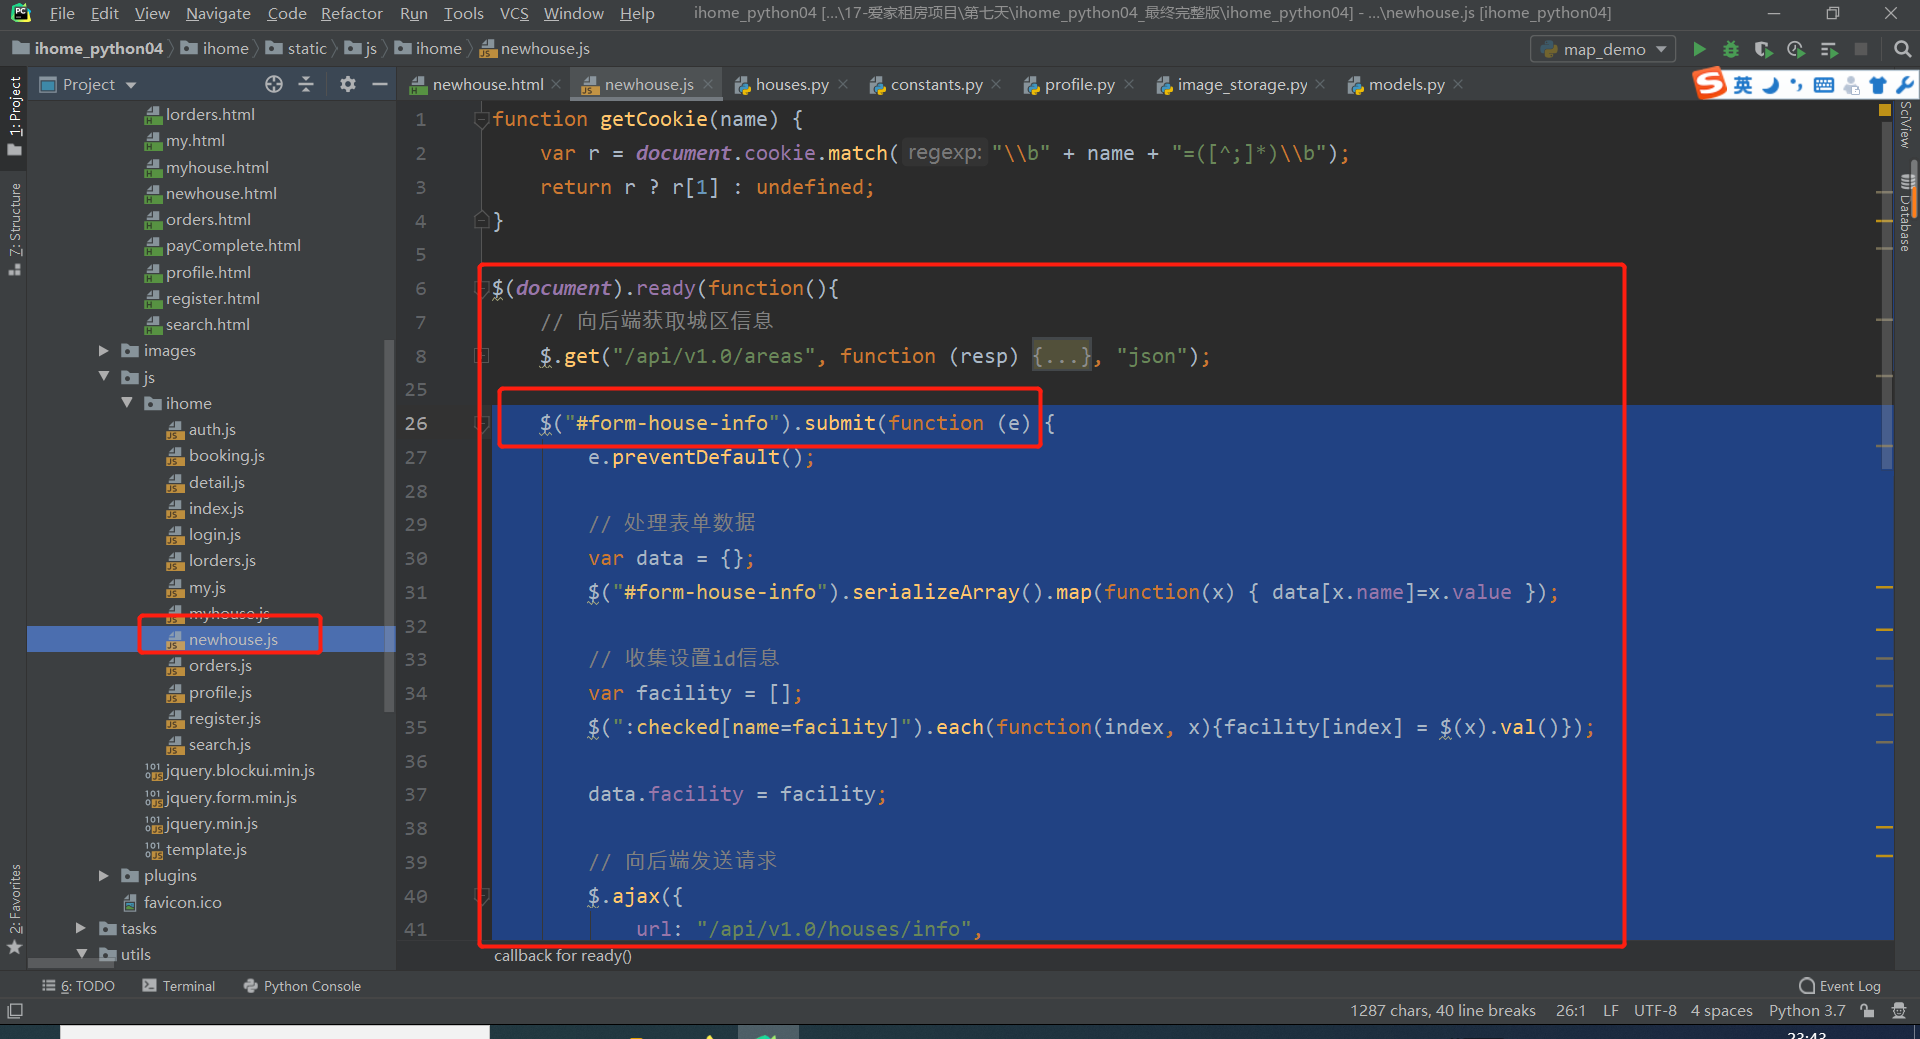Collapse all in Project panel

(x=306, y=85)
